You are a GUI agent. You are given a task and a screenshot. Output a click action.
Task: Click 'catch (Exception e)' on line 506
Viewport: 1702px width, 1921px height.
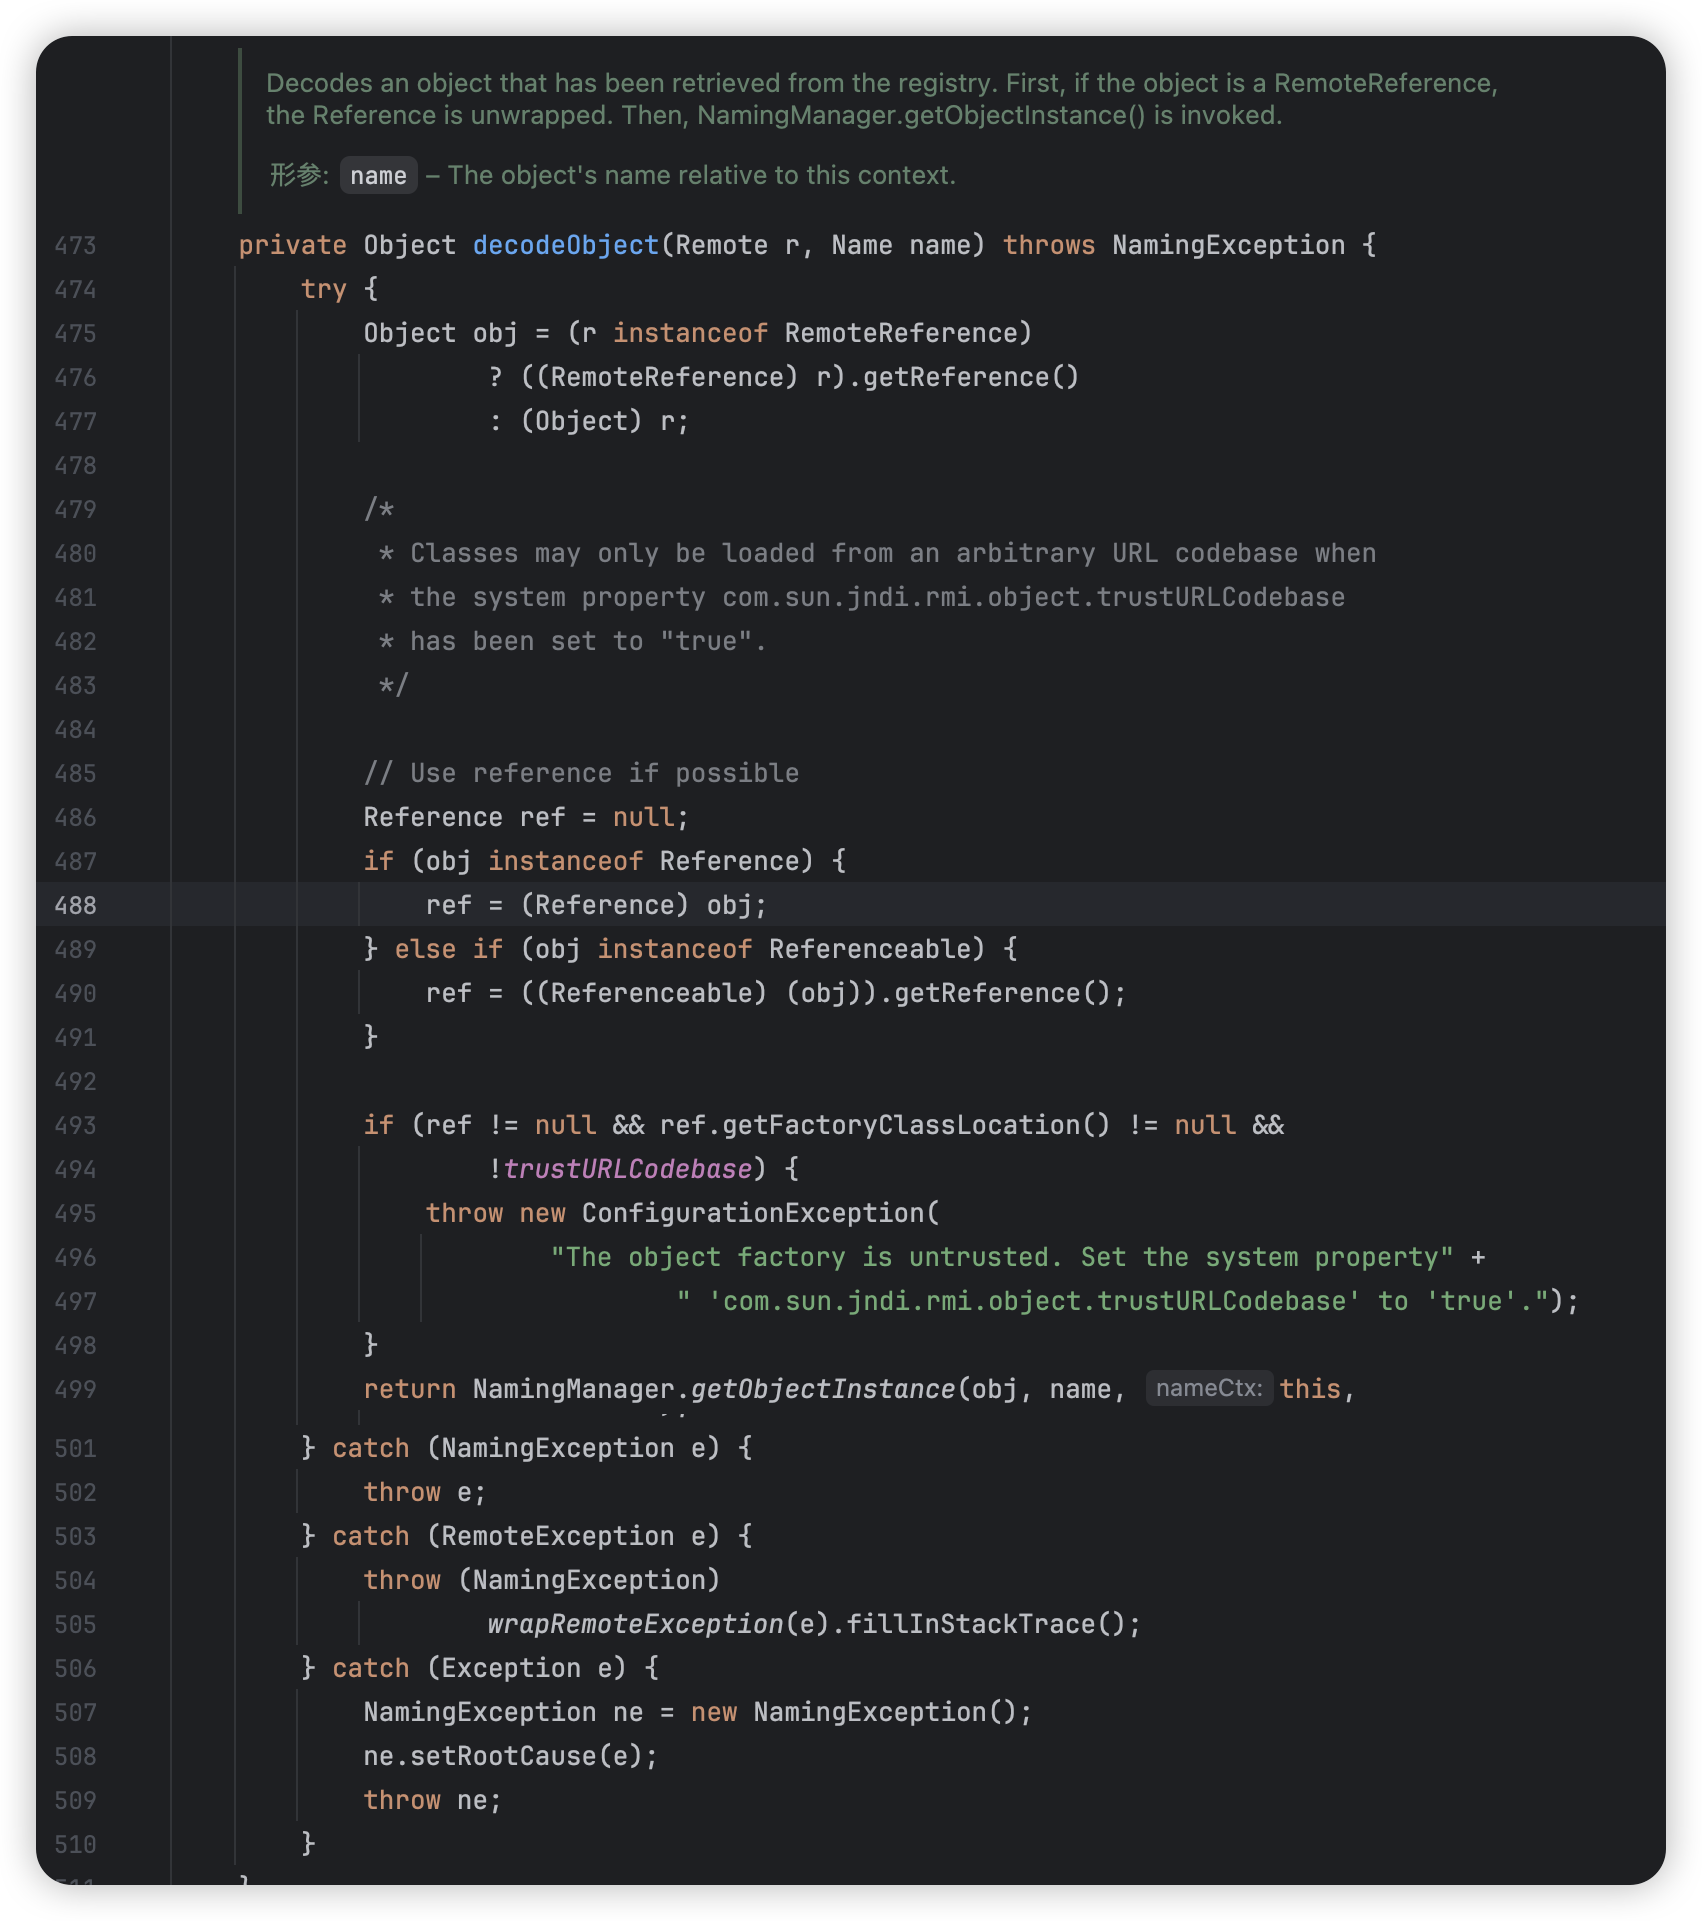click(x=480, y=1668)
